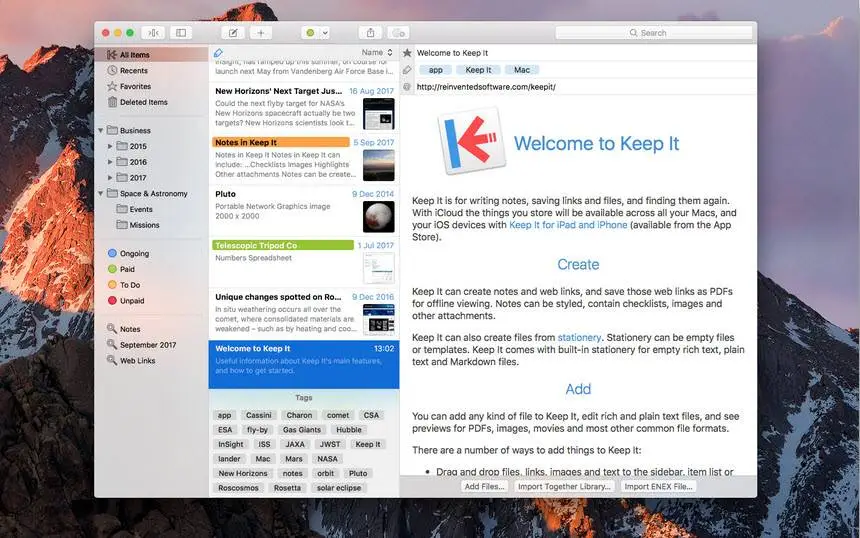Screen dimensions: 860x538
Task: Open Favorites star icon in sidebar
Action: pos(112,86)
